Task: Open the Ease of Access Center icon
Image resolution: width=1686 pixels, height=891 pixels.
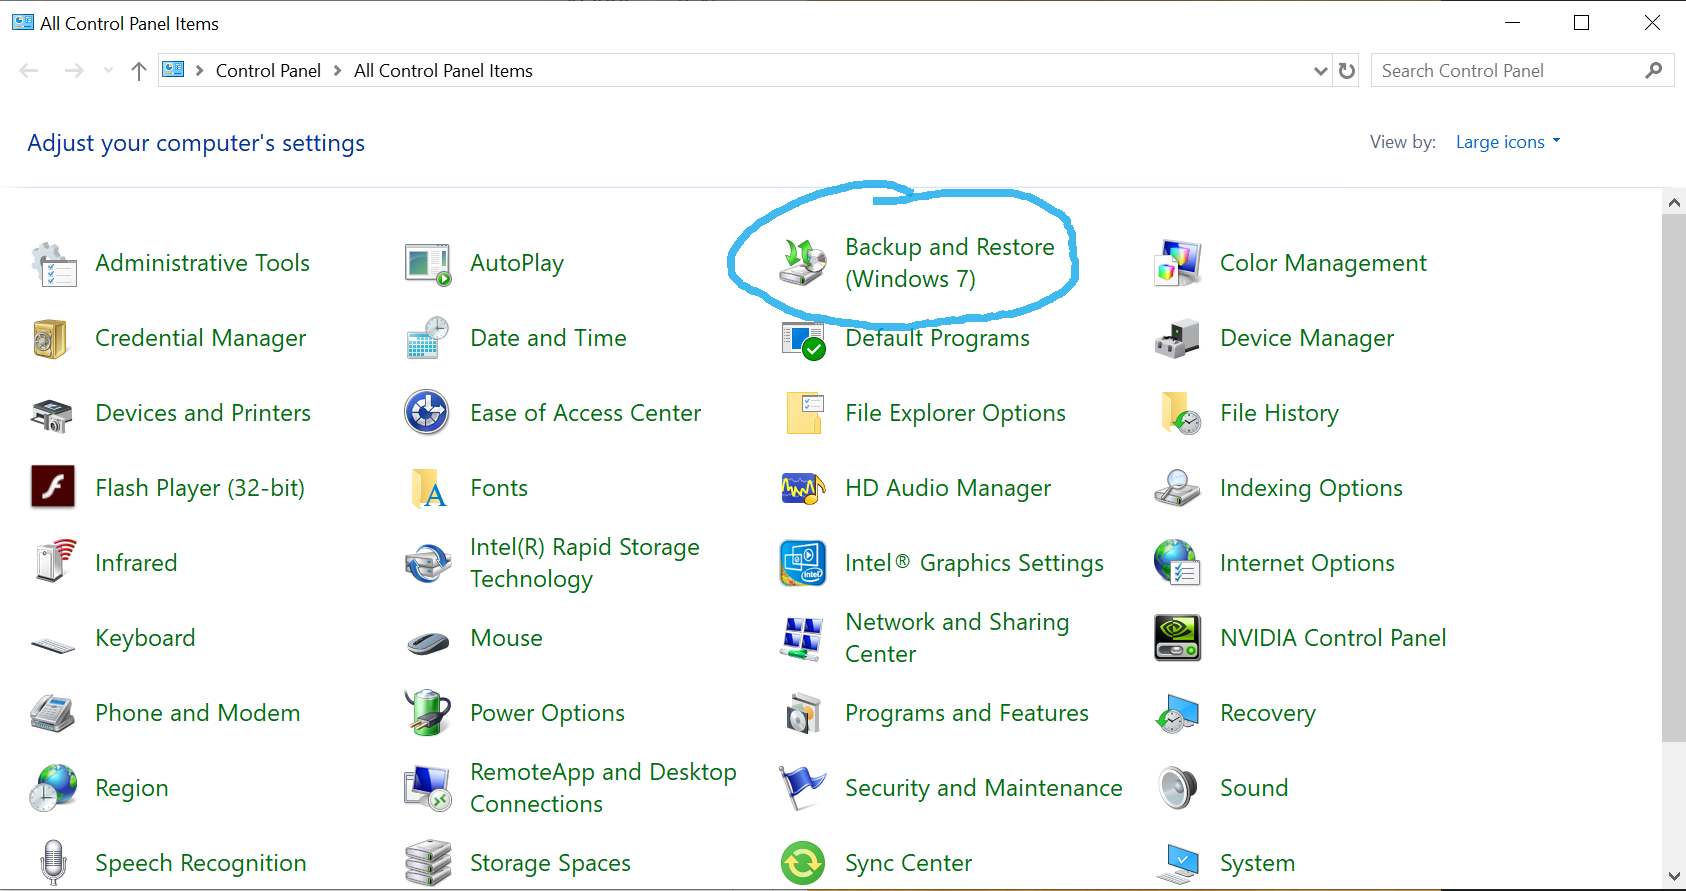Action: pyautogui.click(x=427, y=413)
